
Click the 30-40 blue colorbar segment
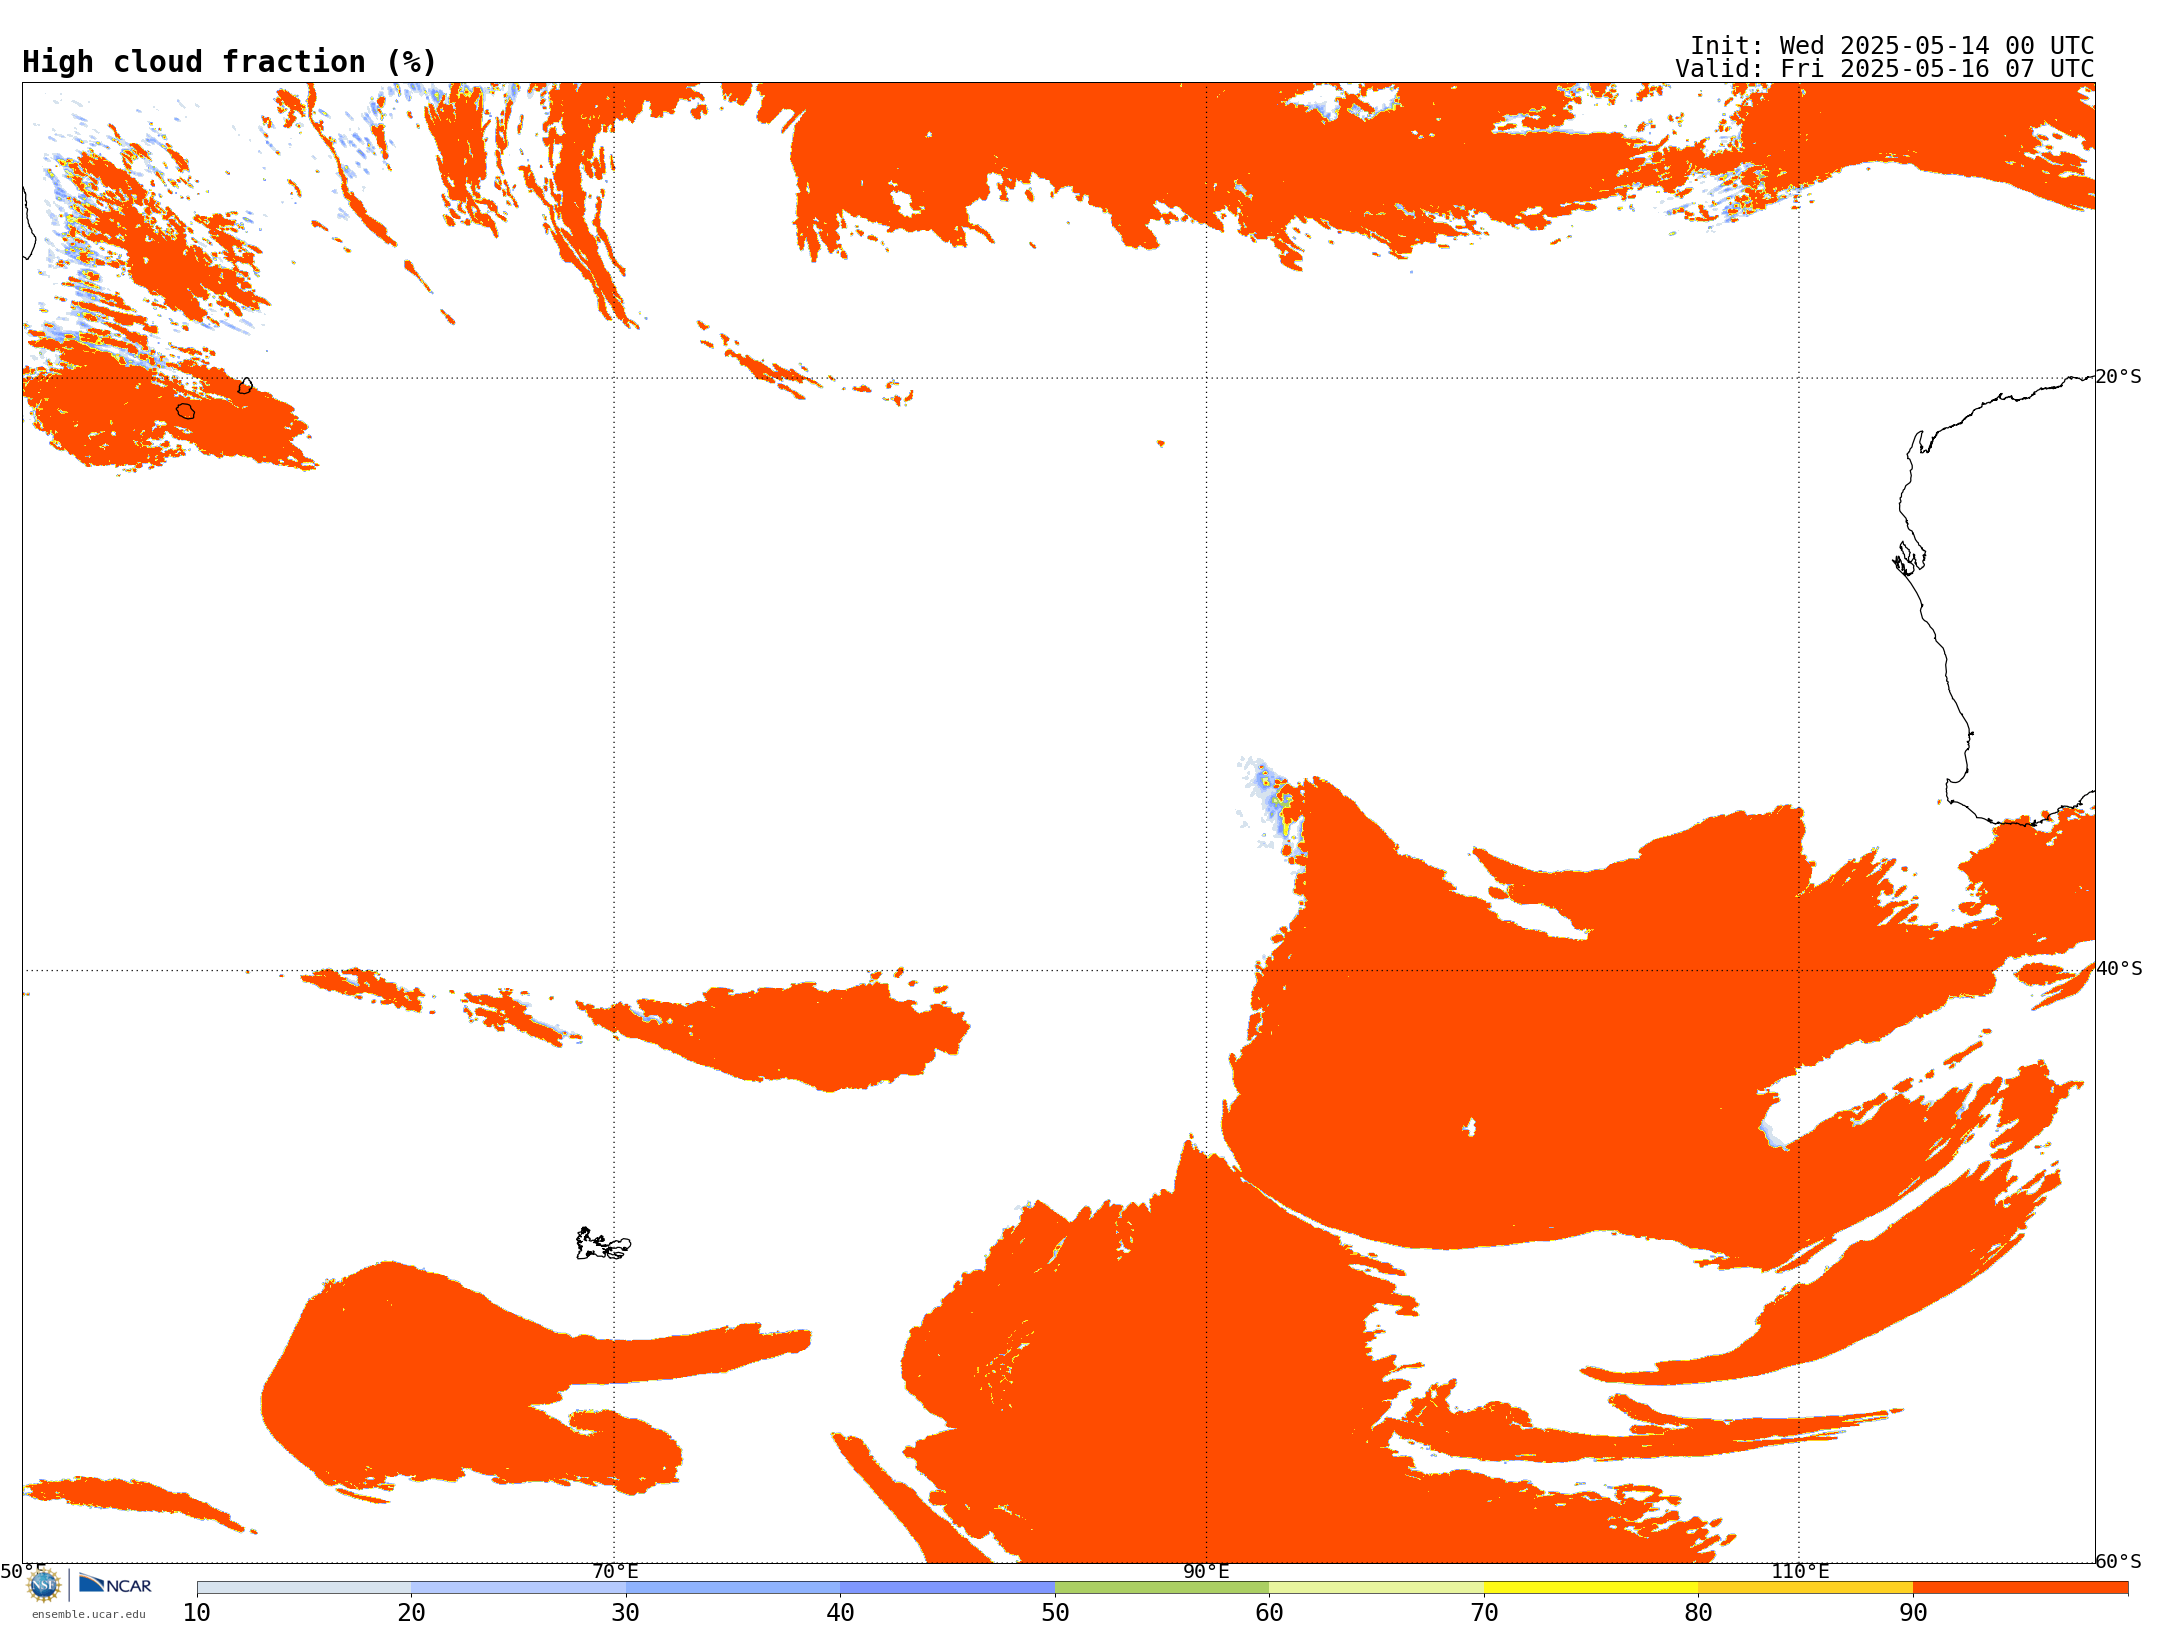tap(733, 1588)
